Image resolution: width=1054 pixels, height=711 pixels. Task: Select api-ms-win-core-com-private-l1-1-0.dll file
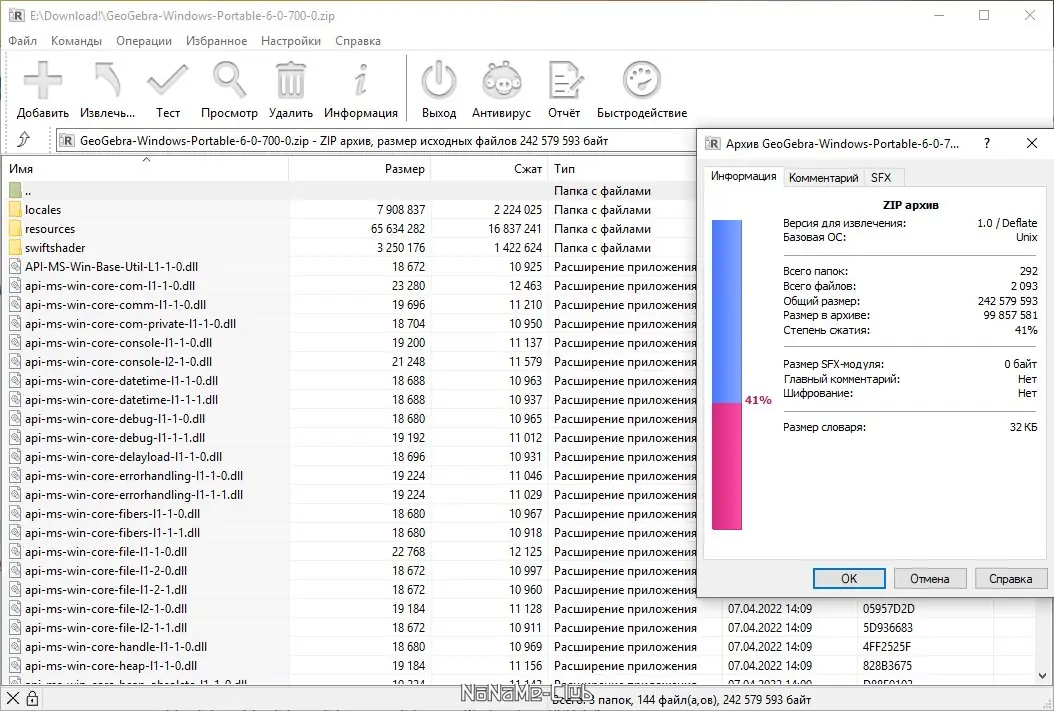pos(130,323)
